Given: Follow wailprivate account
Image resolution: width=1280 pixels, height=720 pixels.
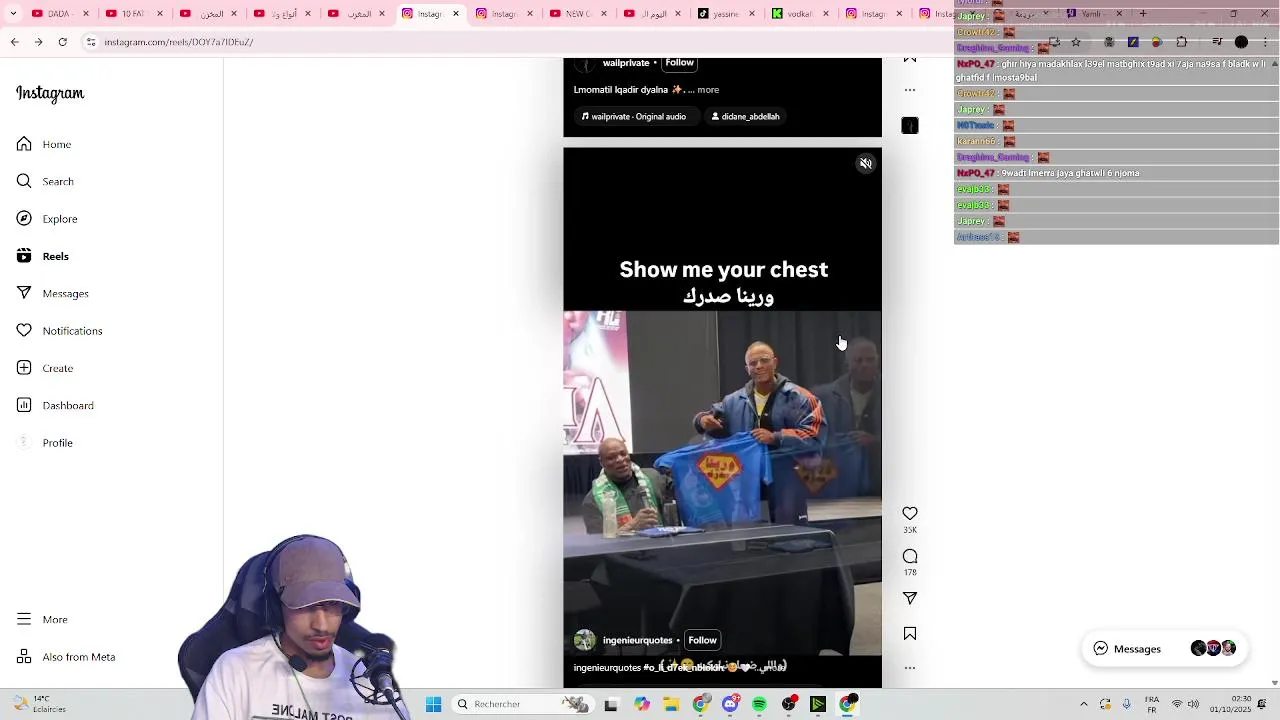Looking at the screenshot, I should (679, 63).
